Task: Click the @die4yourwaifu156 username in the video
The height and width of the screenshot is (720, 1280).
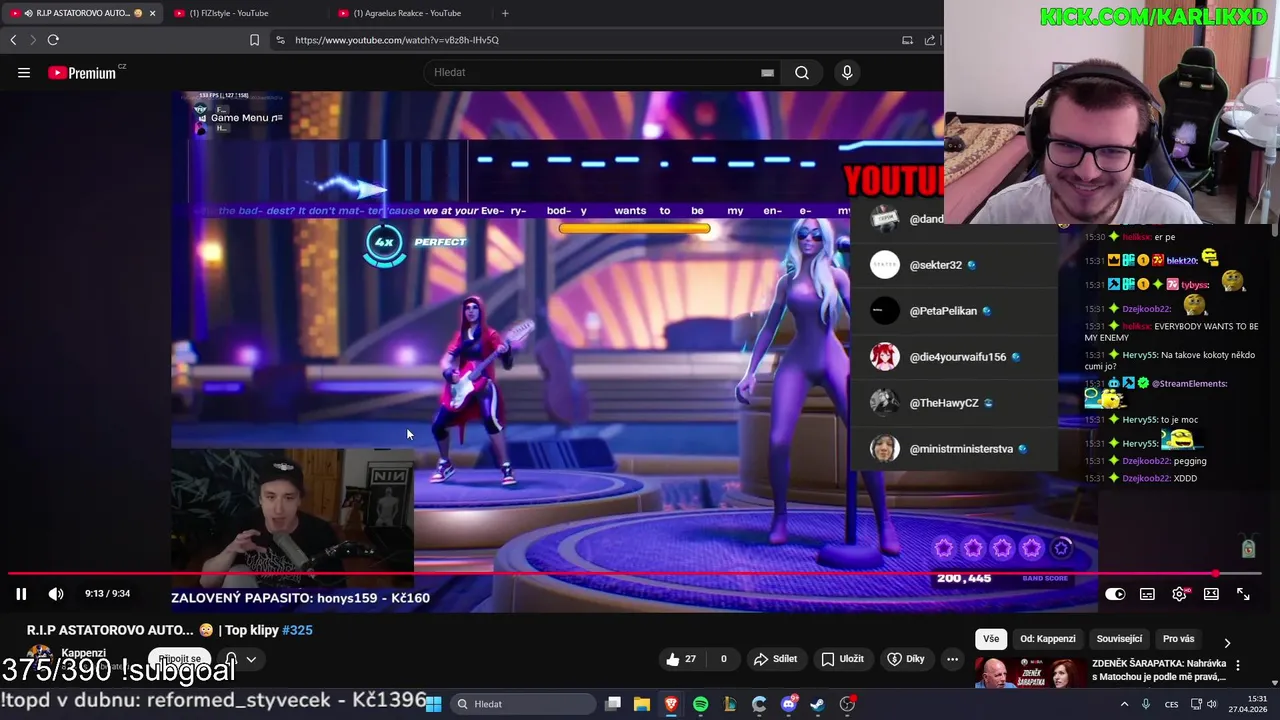Action: (958, 357)
